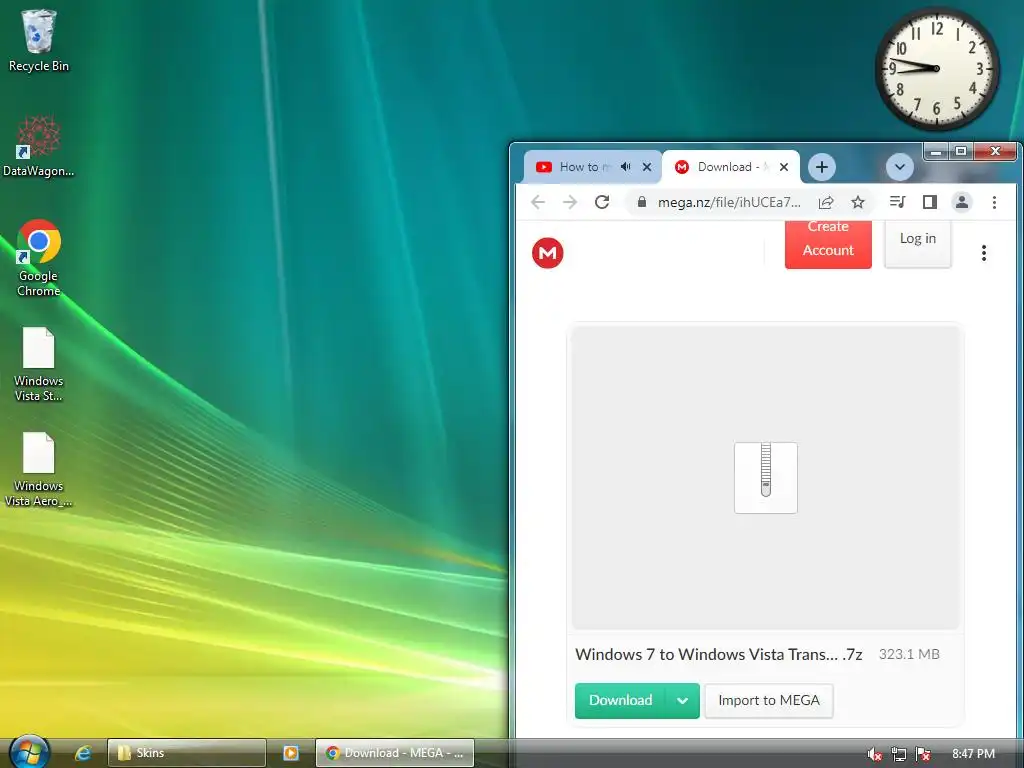Click the 8:47 PM taskbar clock
Screen dimensions: 1024x768
(x=973, y=754)
